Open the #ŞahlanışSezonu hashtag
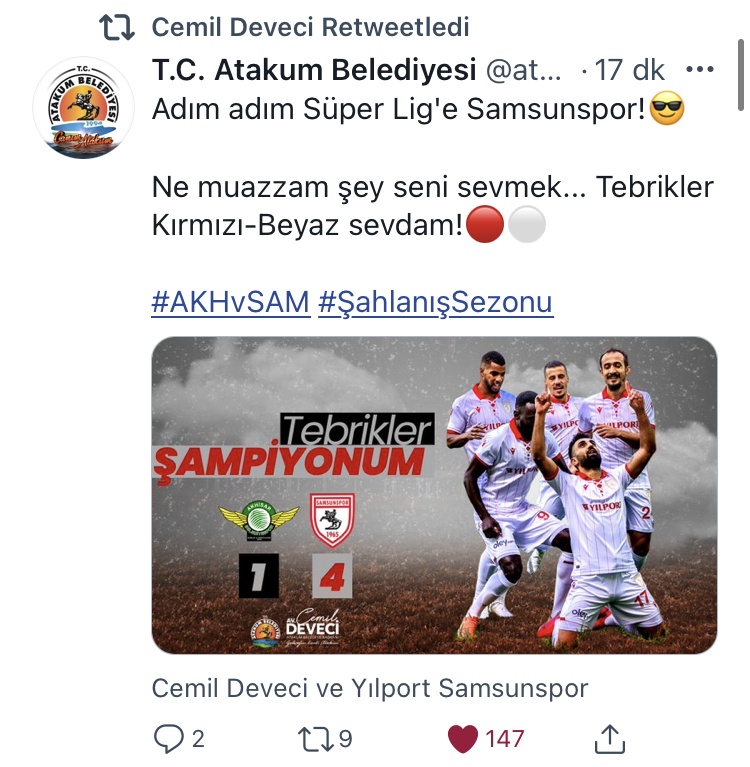 click(x=435, y=302)
